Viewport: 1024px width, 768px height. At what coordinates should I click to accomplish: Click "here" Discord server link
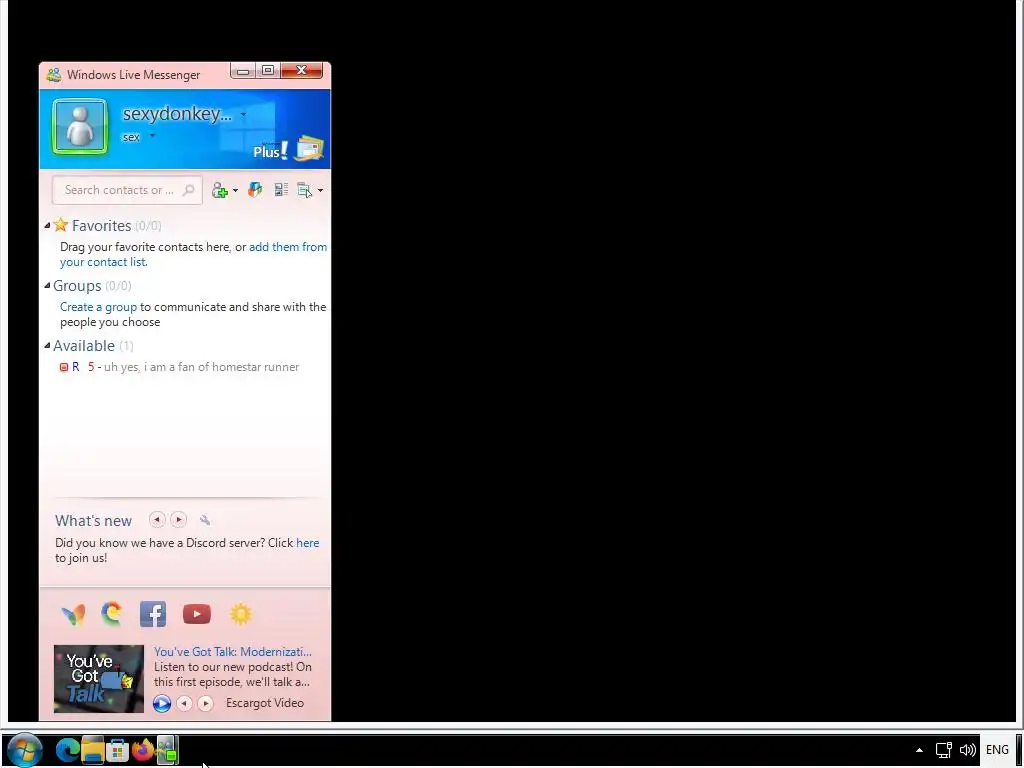pos(308,543)
